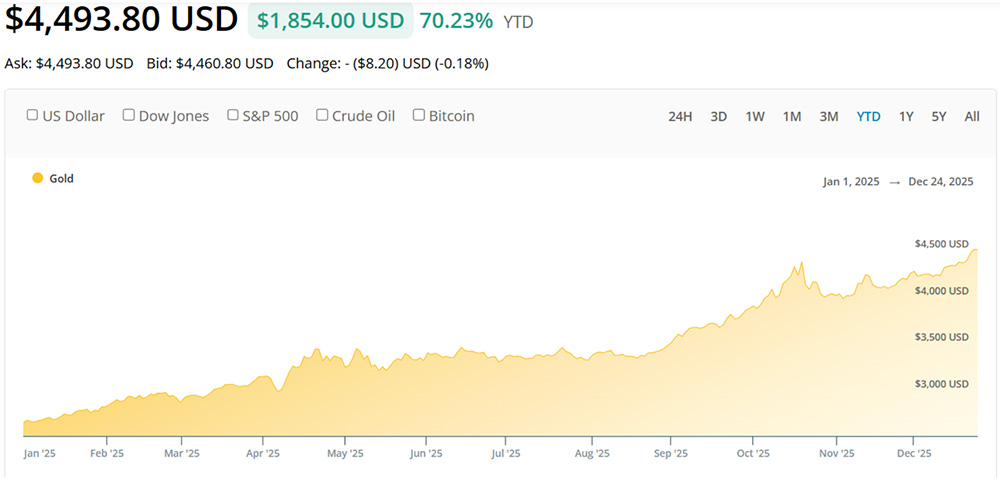
Task: Select the 3M time range
Action: click(x=829, y=116)
